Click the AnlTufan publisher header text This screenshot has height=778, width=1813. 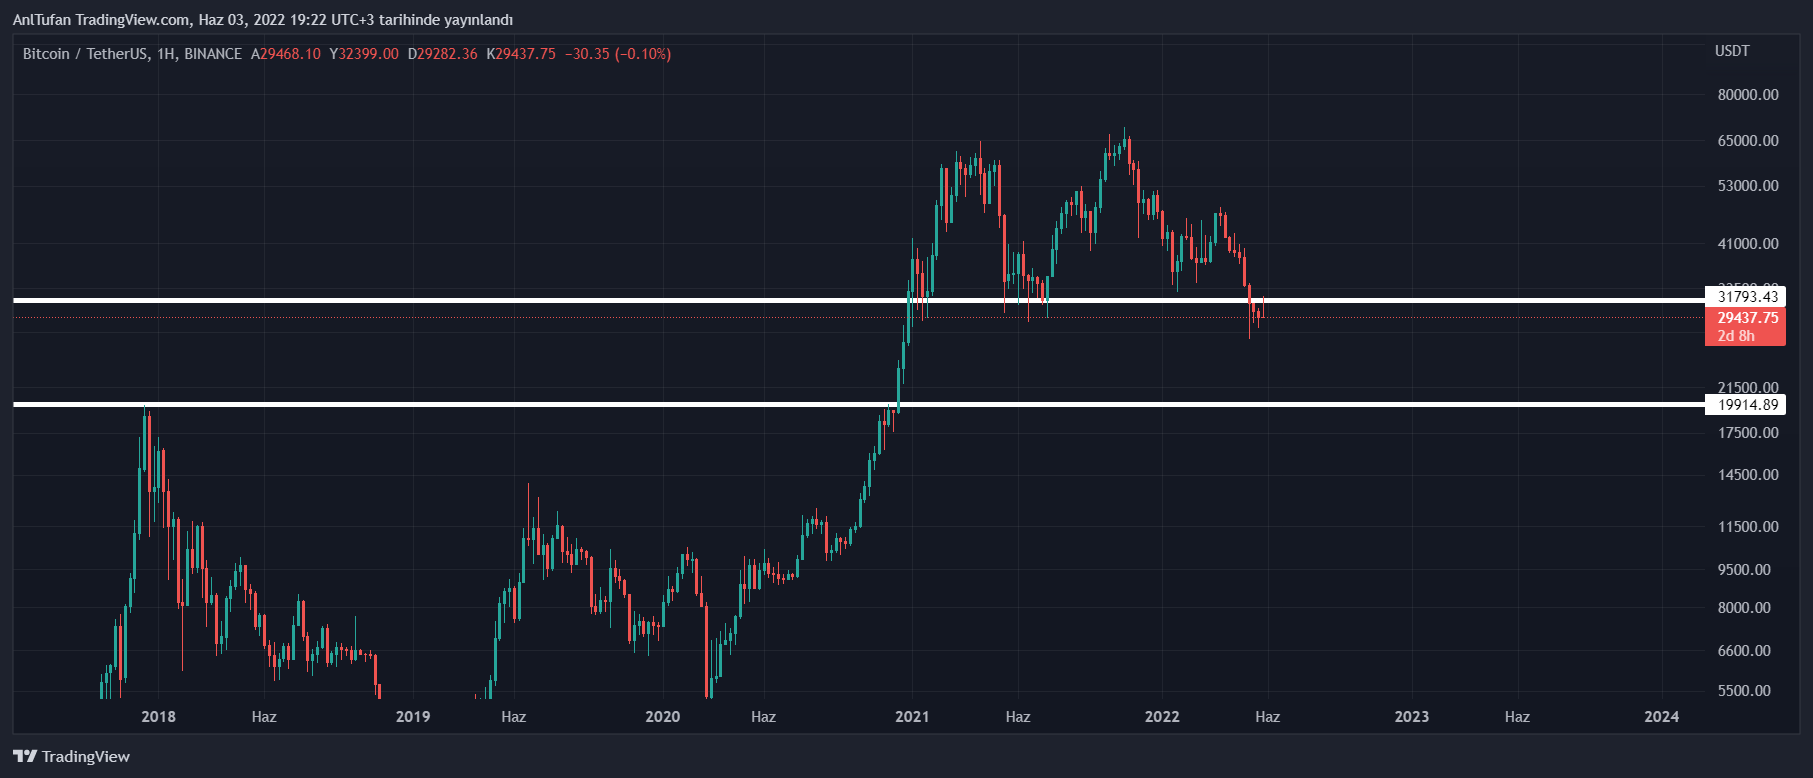coord(262,20)
